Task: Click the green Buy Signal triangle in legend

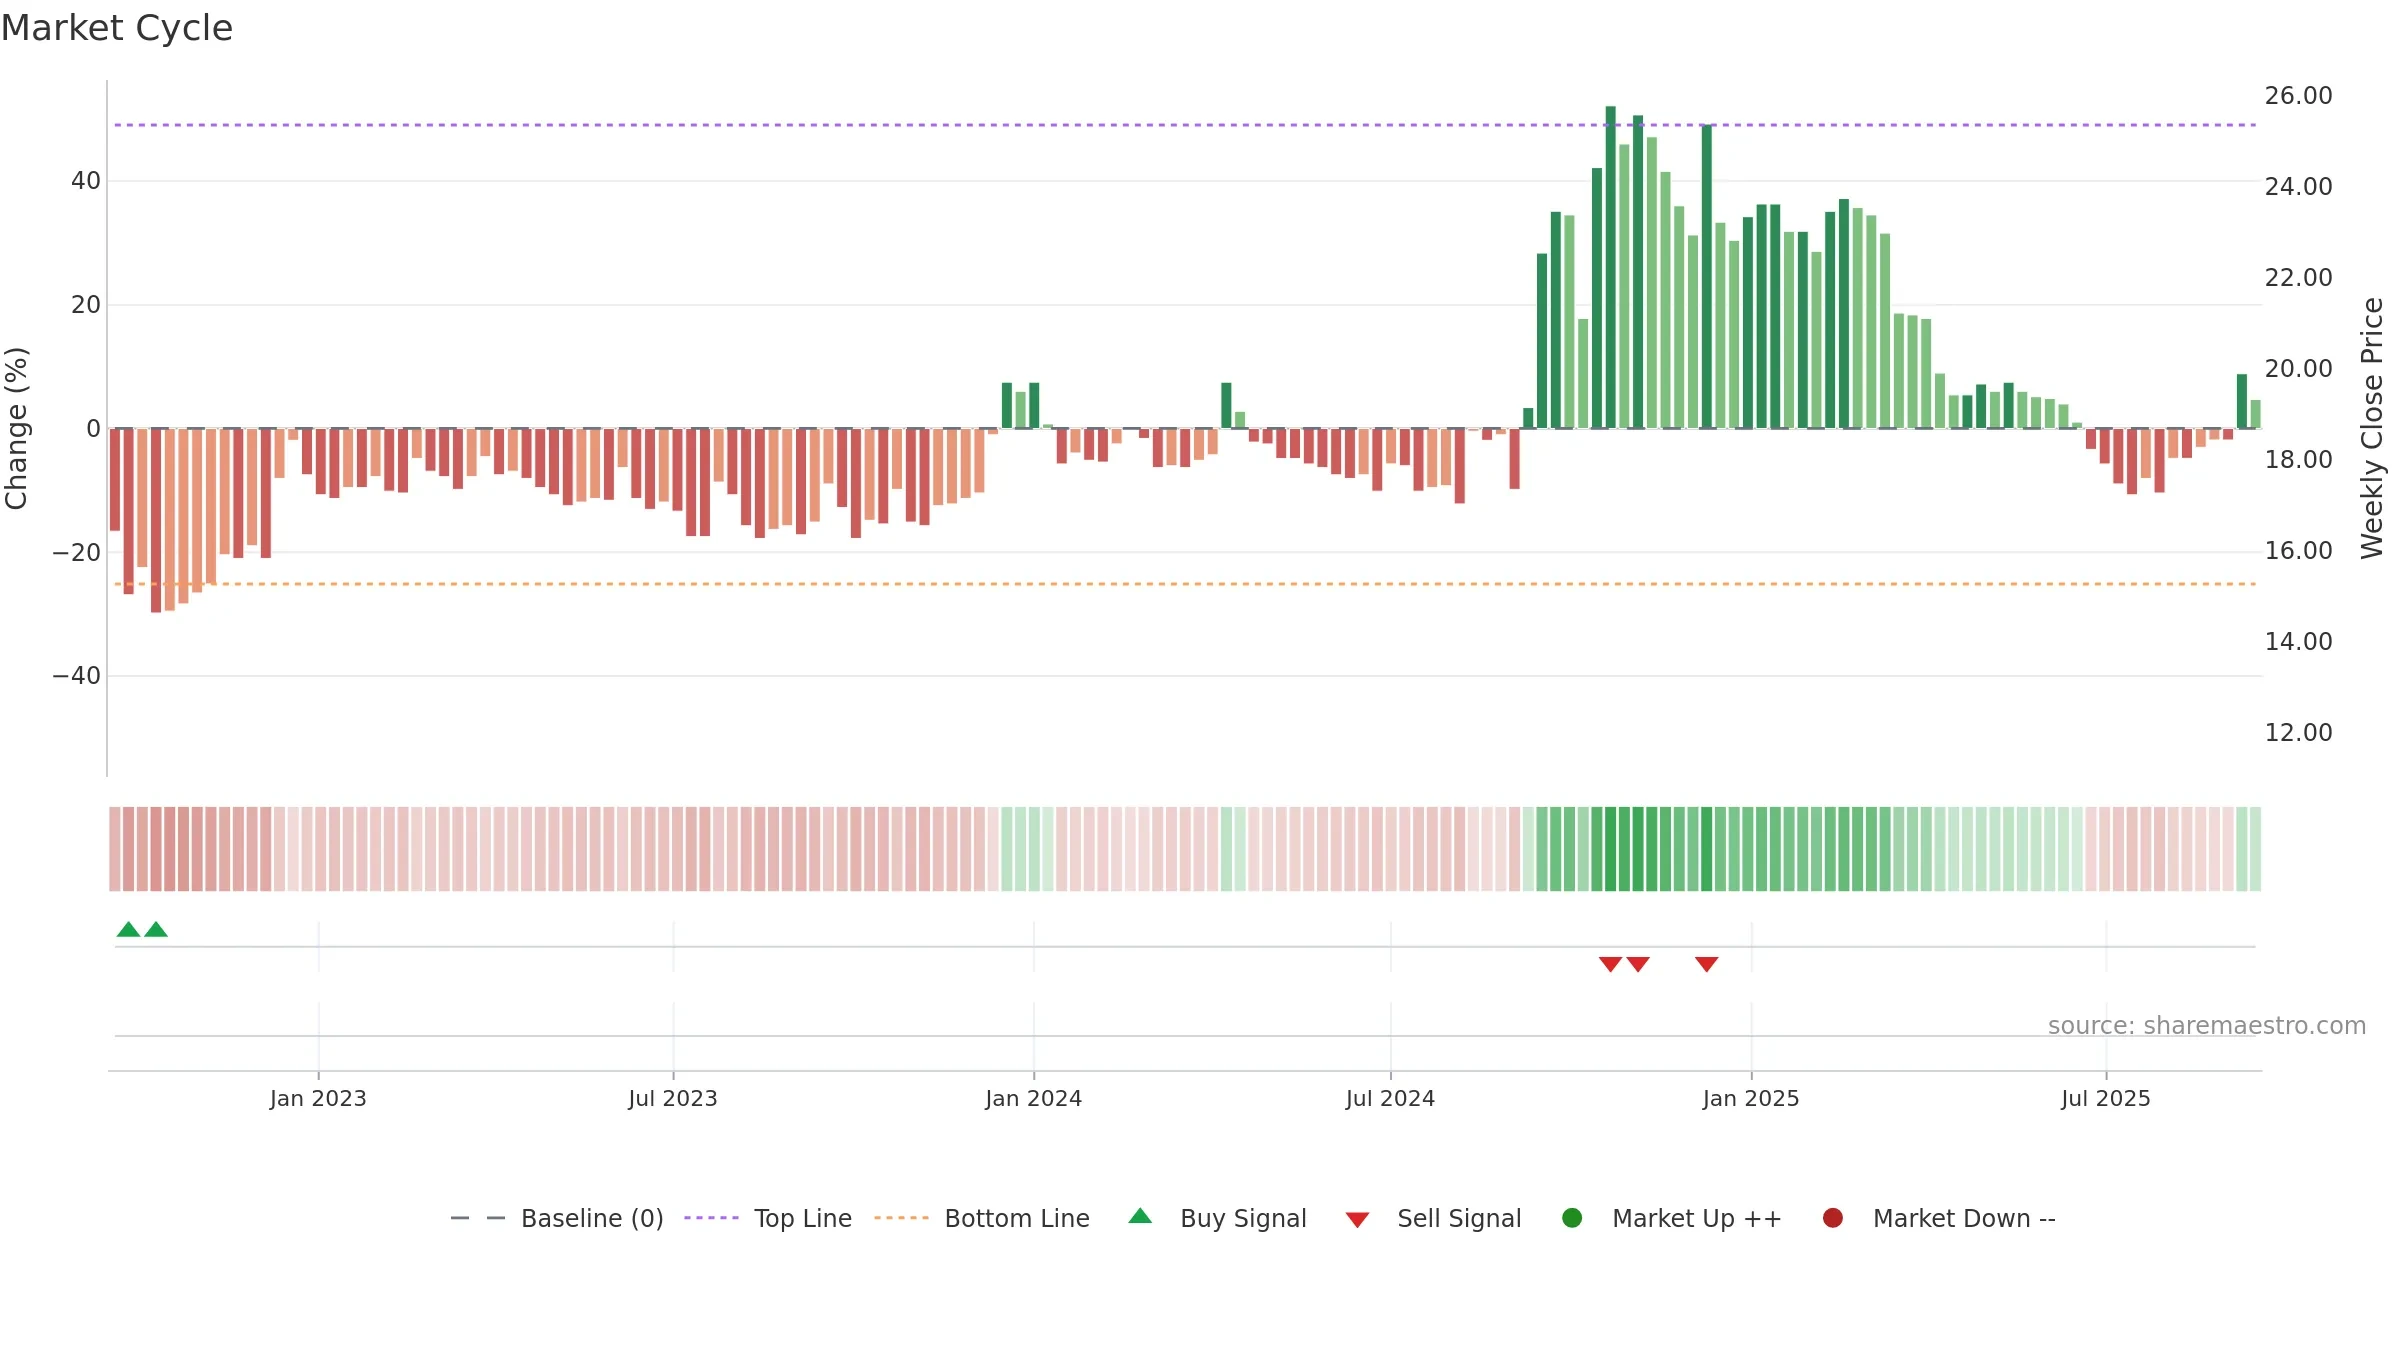Action: click(1140, 1217)
